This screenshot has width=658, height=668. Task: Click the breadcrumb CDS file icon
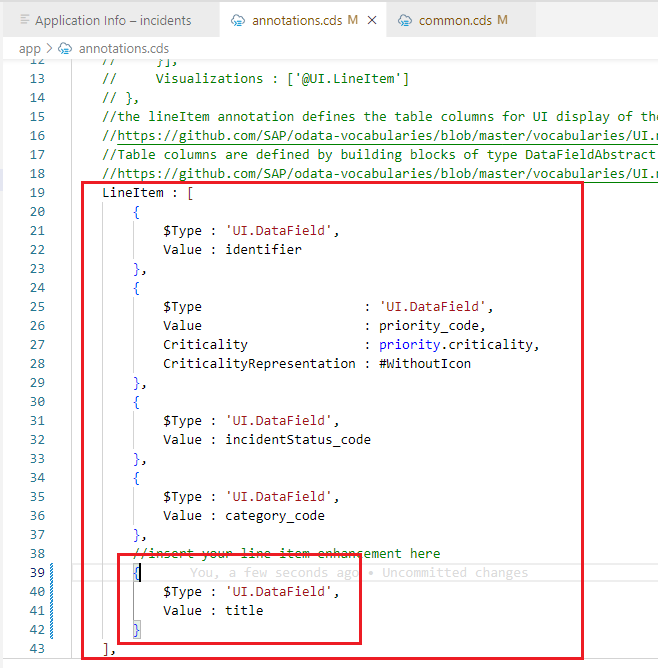(65, 49)
